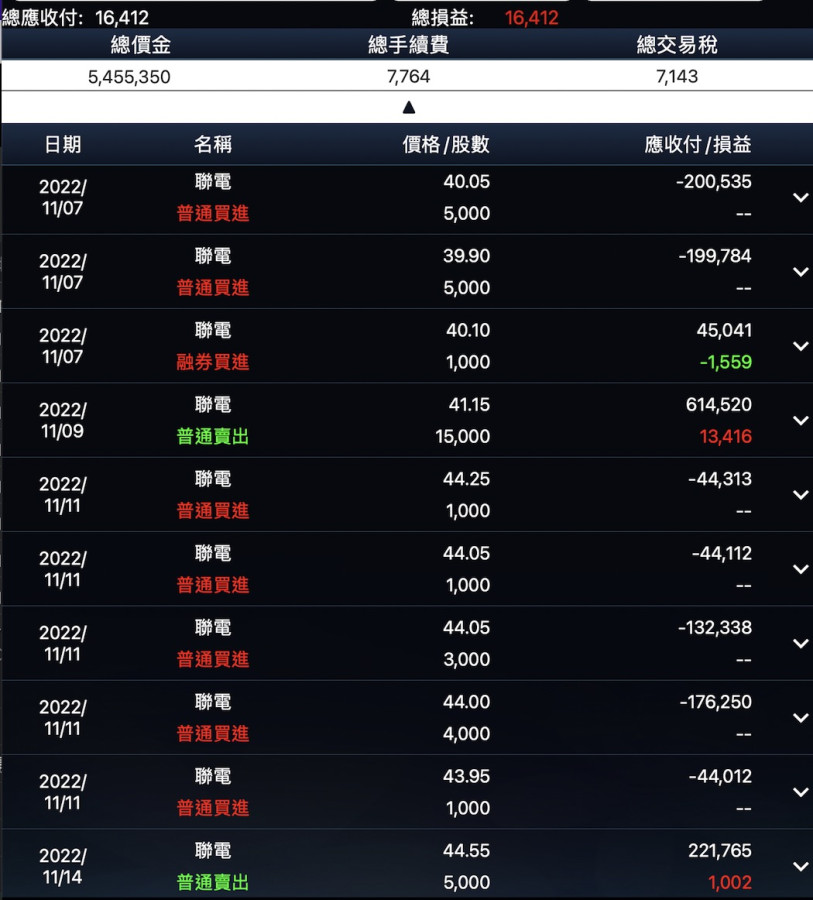The width and height of the screenshot is (813, 900).
Task: Click the price 44.00
Action: click(466, 701)
